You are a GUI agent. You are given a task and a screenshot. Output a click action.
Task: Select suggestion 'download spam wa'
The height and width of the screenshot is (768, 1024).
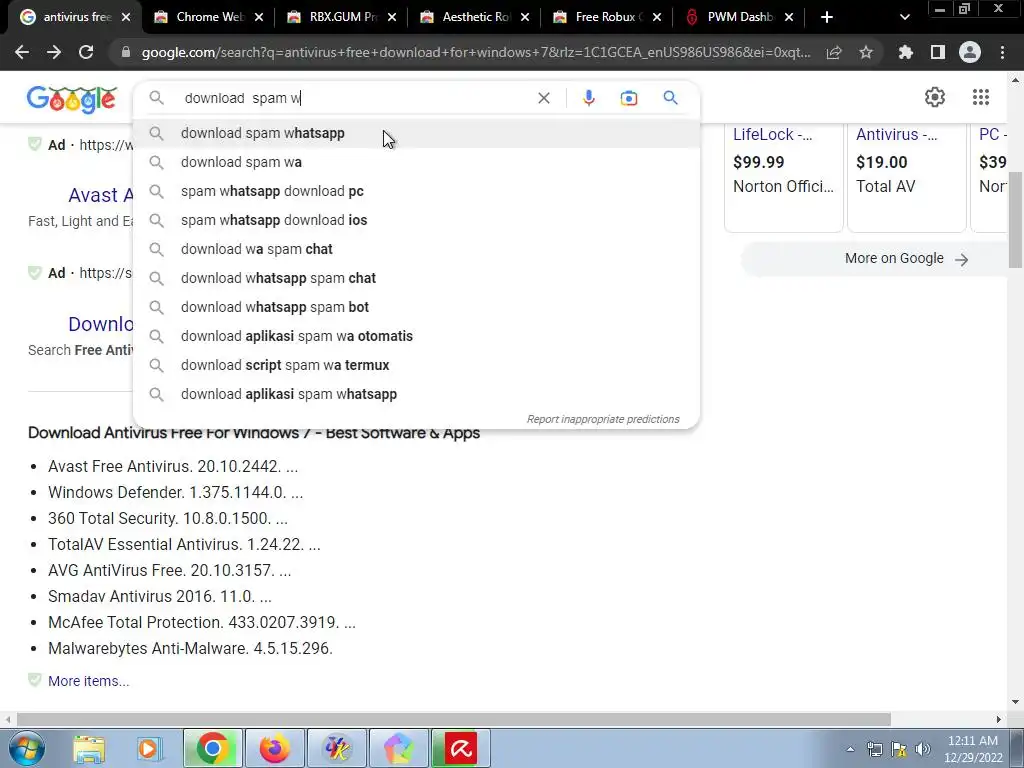point(416,162)
